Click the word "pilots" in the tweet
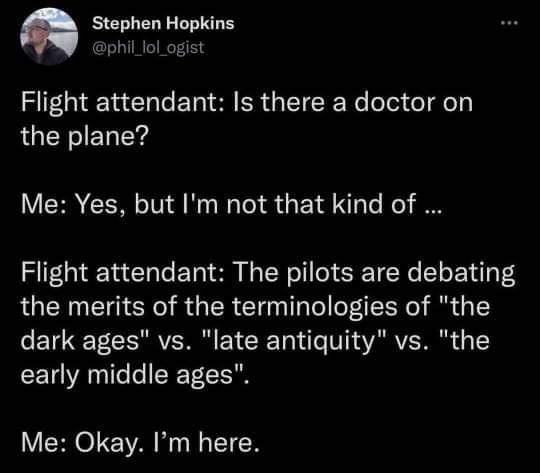 pyautogui.click(x=320, y=273)
